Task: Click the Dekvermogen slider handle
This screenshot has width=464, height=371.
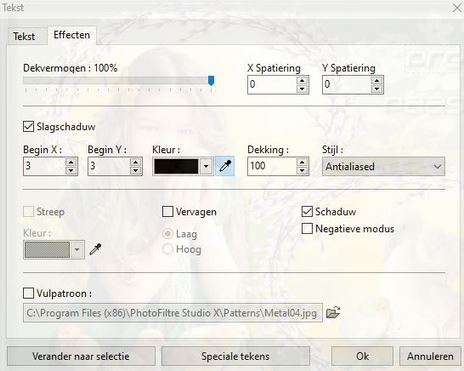Action: pyautogui.click(x=211, y=80)
